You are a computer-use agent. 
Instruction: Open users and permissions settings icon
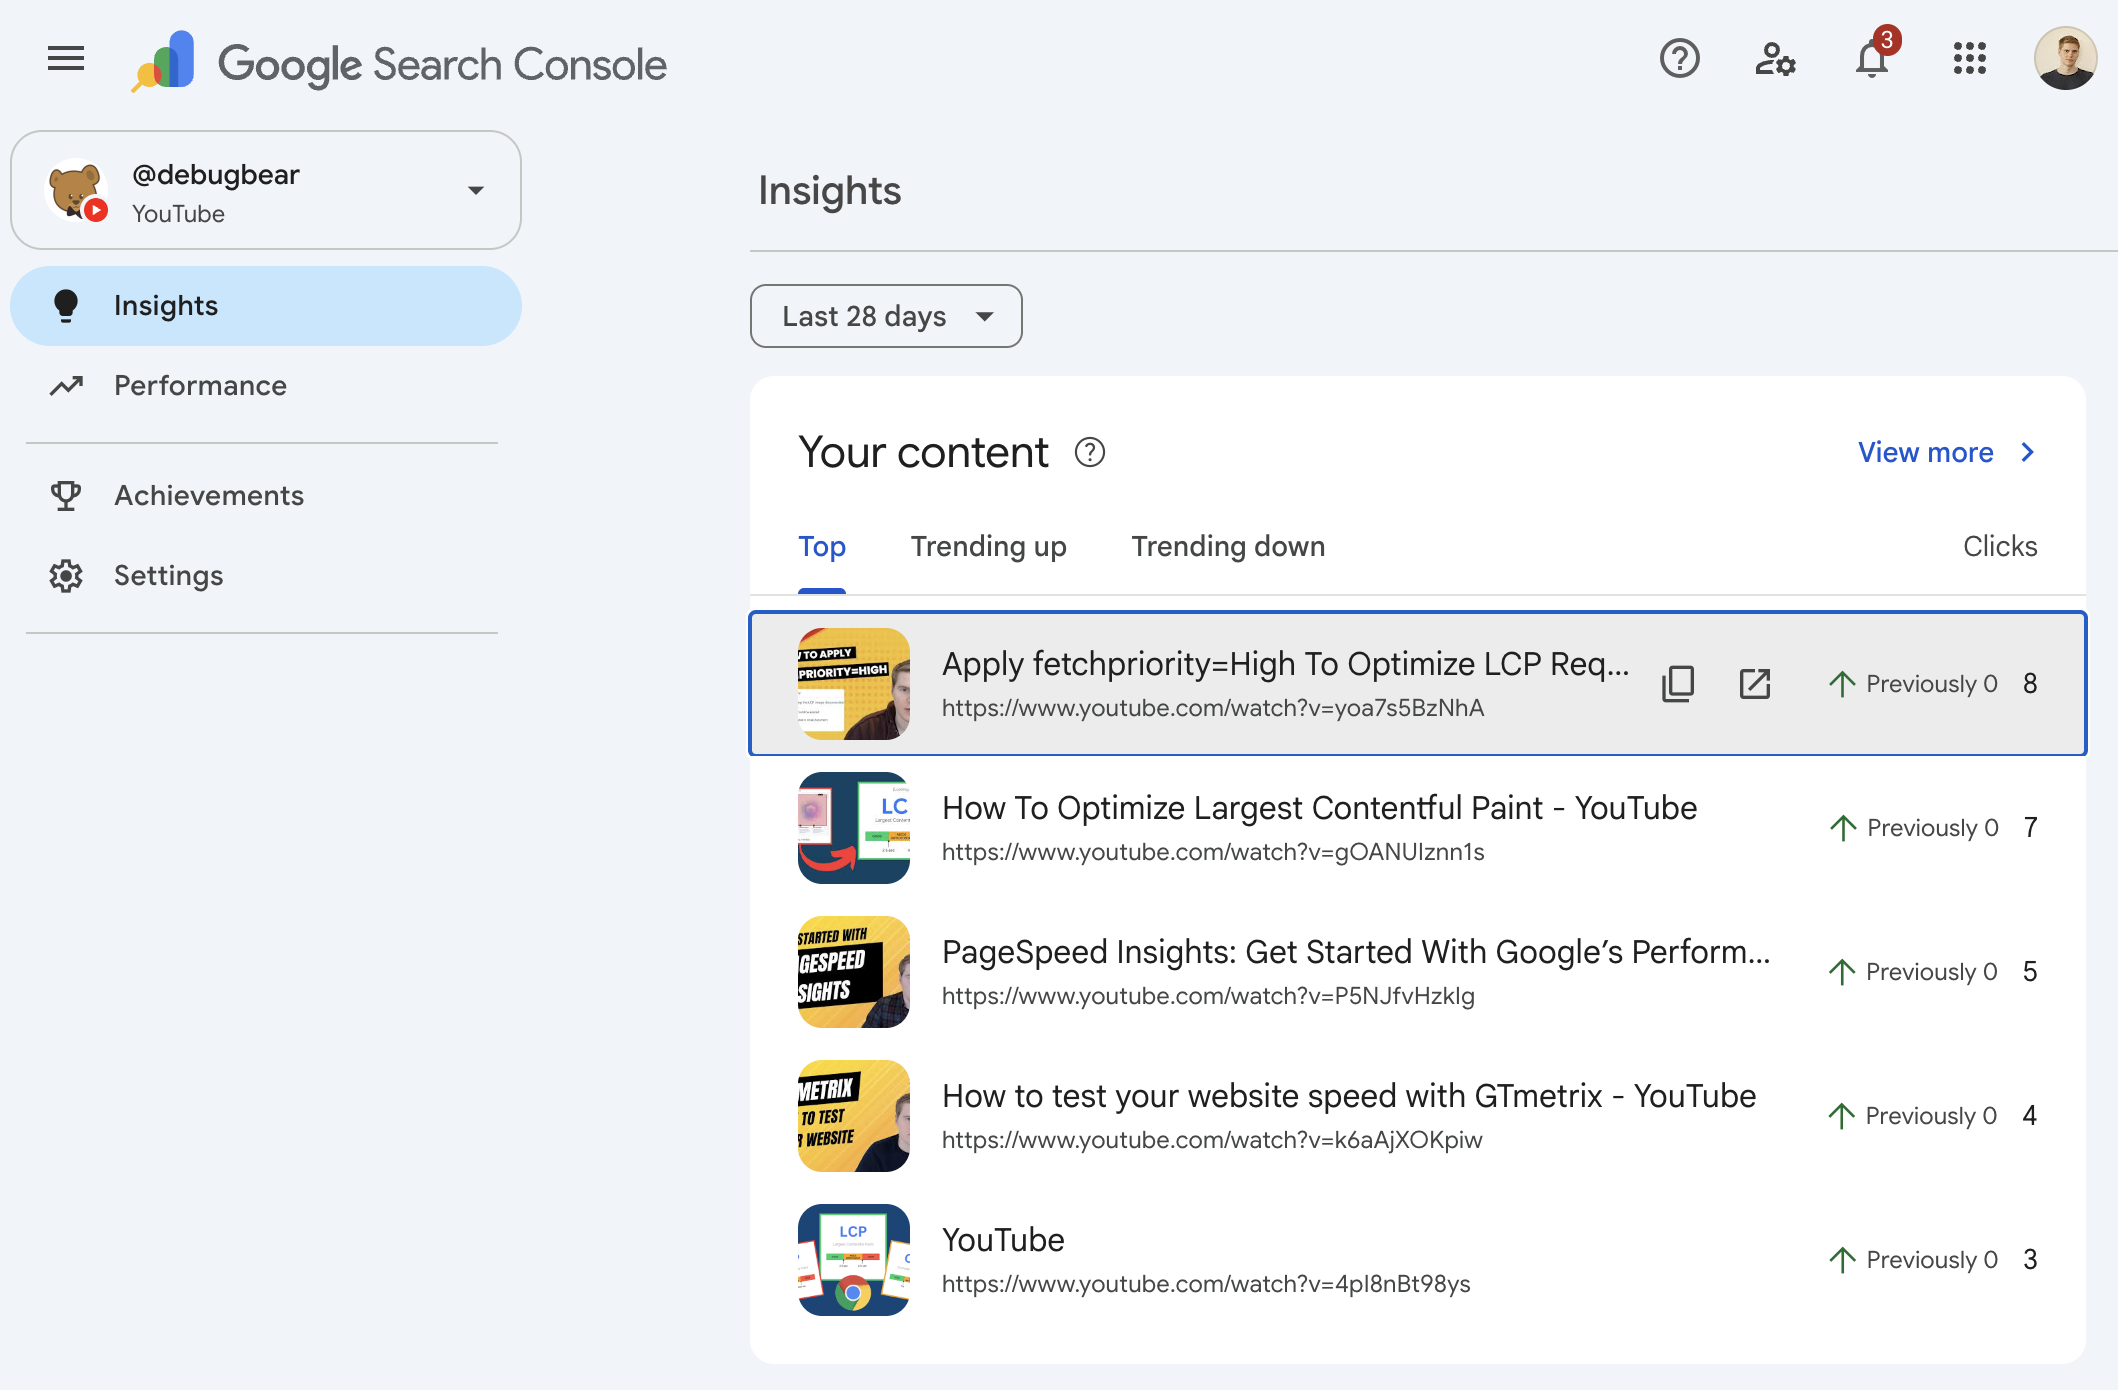[1775, 59]
